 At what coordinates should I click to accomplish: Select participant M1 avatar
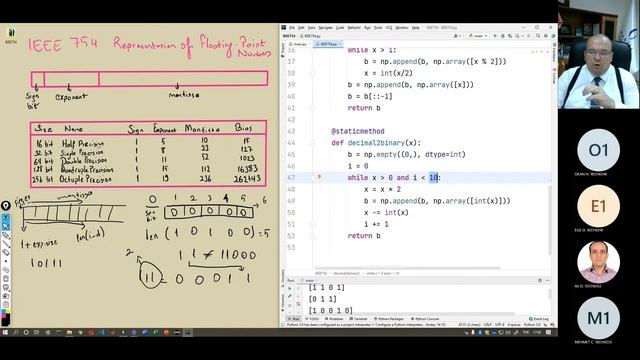click(598, 318)
